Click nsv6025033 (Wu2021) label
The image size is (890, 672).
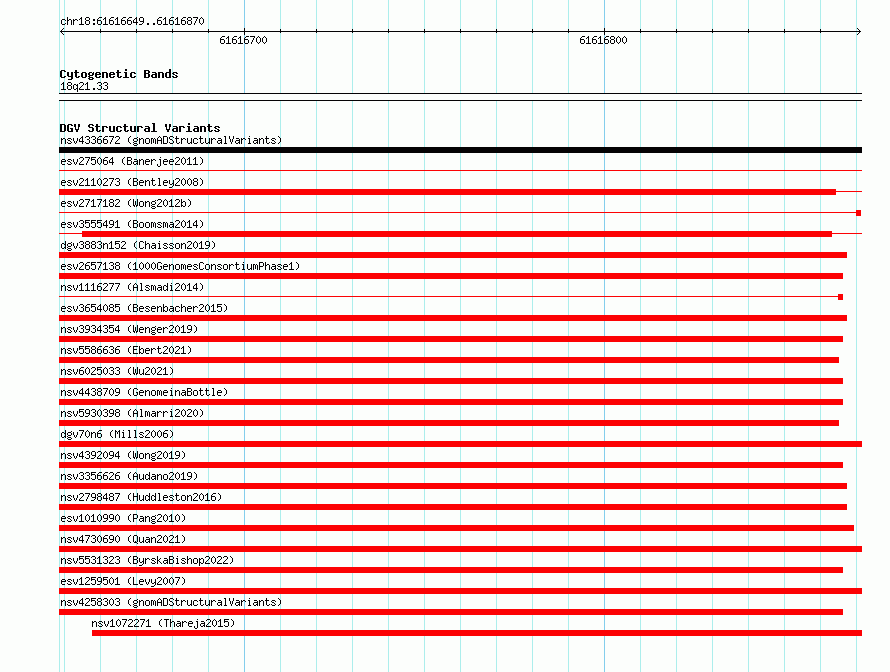point(117,371)
